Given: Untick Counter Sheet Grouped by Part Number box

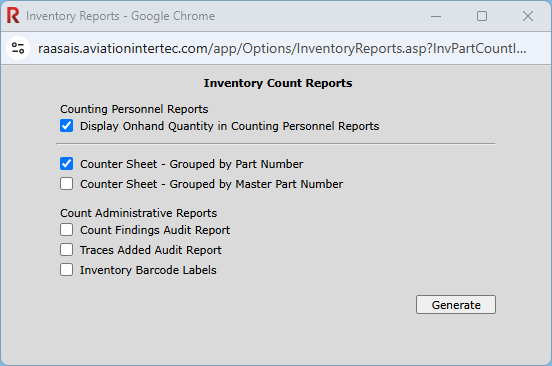Looking at the screenshot, I should click(x=67, y=164).
